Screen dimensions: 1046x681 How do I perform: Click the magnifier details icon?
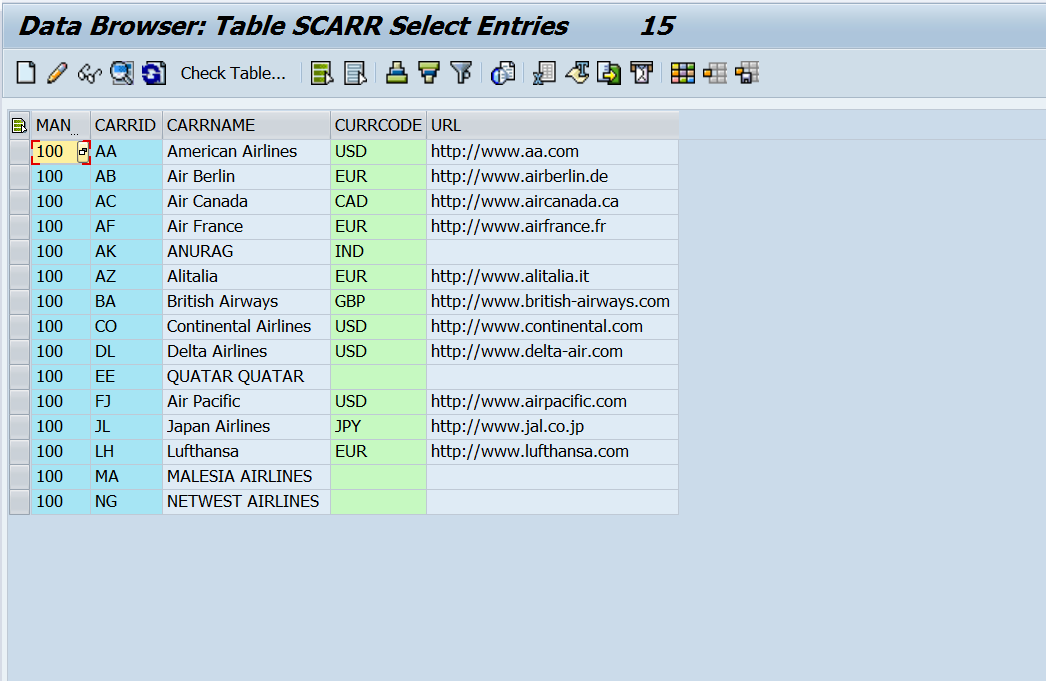tap(121, 72)
